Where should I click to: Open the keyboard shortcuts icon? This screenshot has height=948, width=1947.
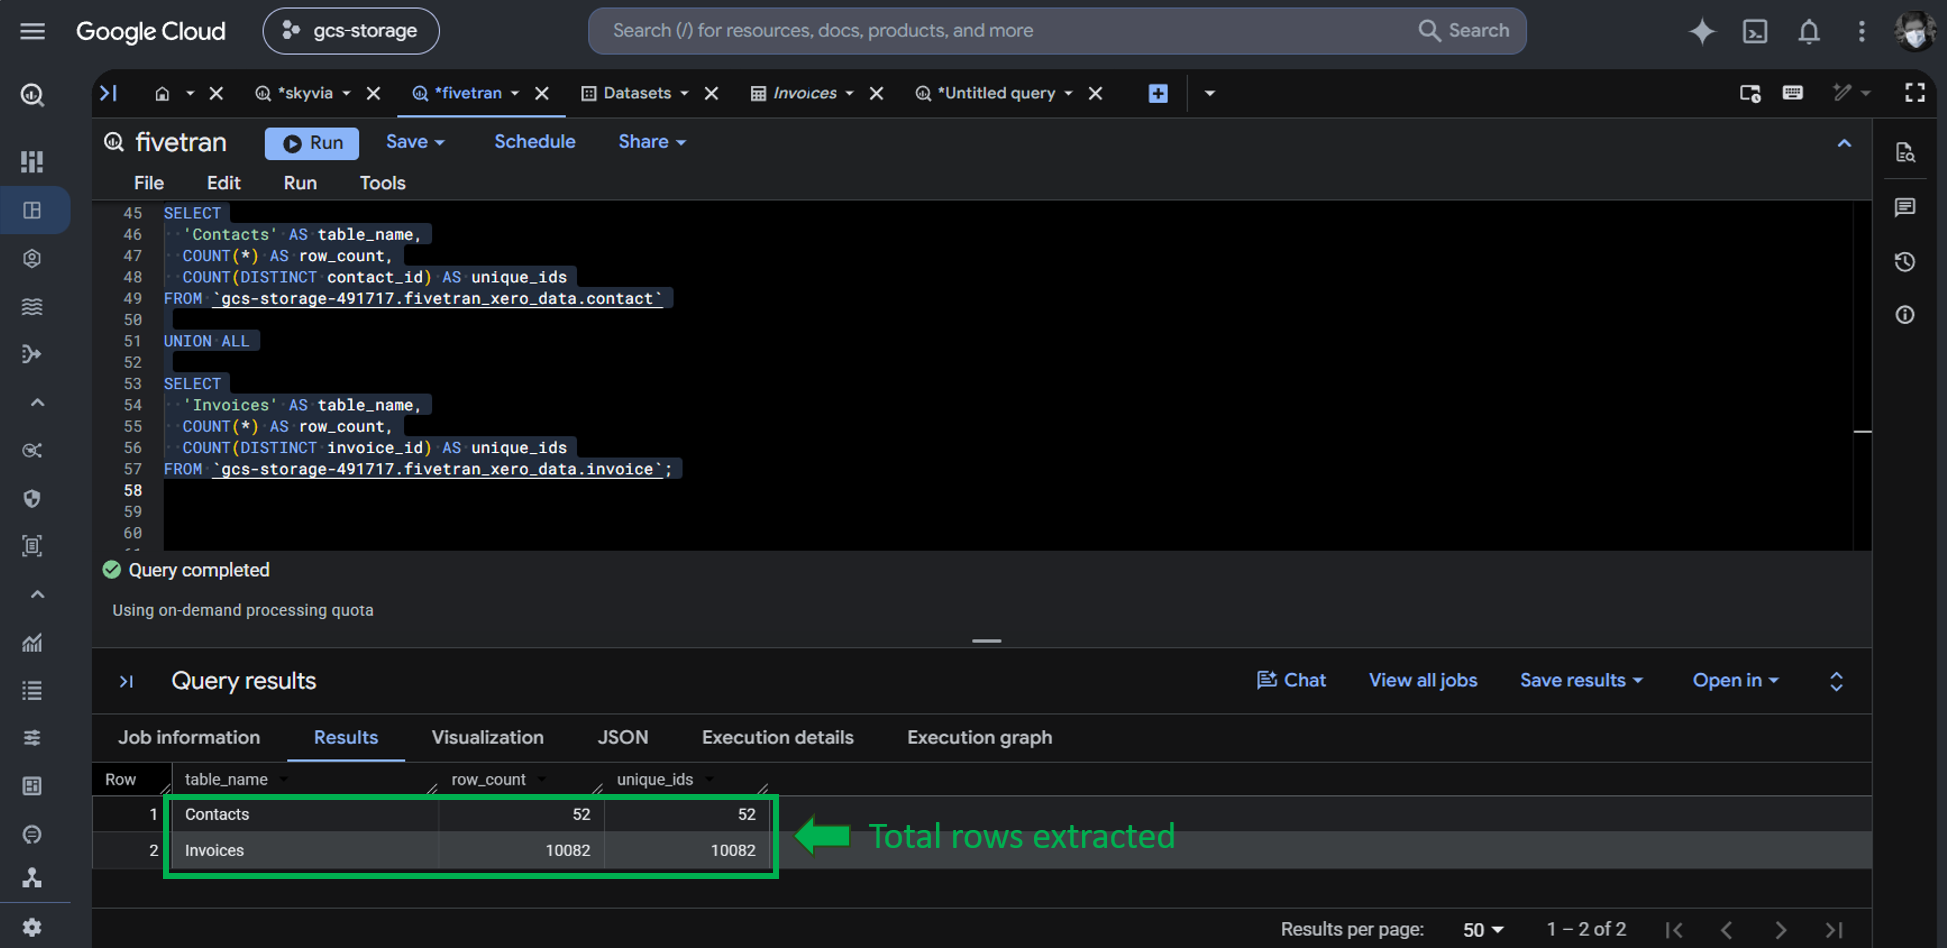pos(1792,93)
